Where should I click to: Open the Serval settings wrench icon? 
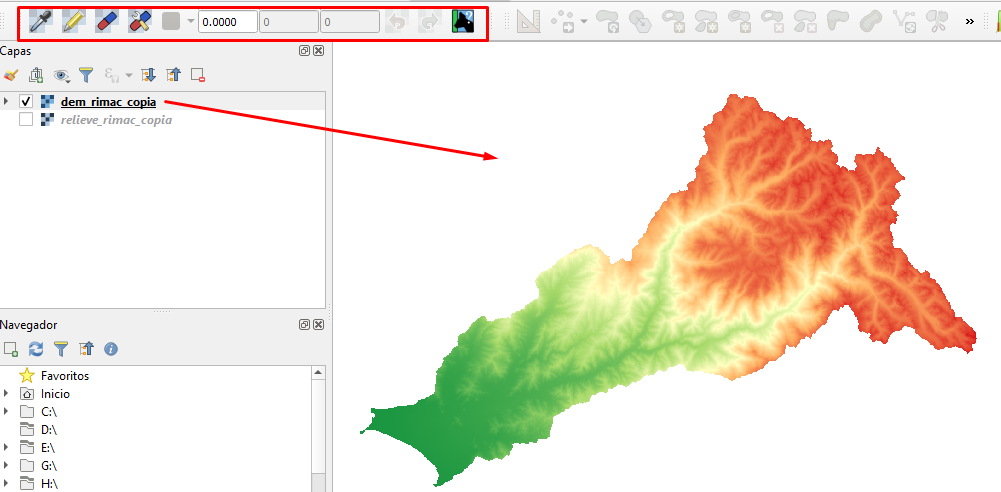pos(140,21)
